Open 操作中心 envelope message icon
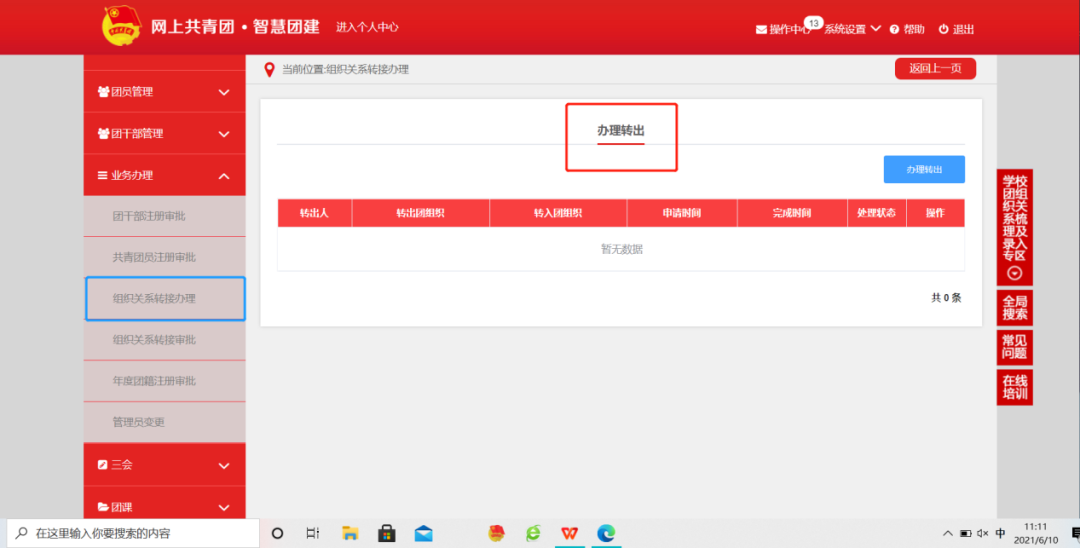 pyautogui.click(x=761, y=30)
